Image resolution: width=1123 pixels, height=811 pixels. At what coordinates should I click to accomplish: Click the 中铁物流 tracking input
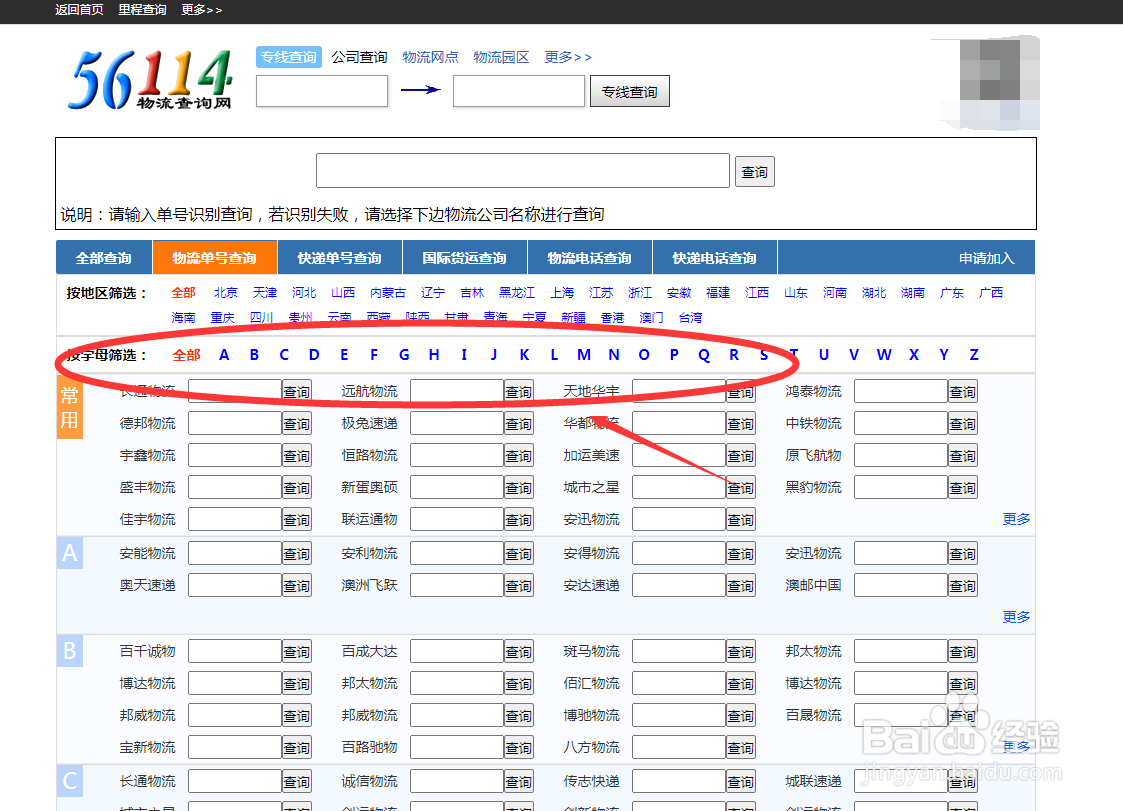[901, 423]
